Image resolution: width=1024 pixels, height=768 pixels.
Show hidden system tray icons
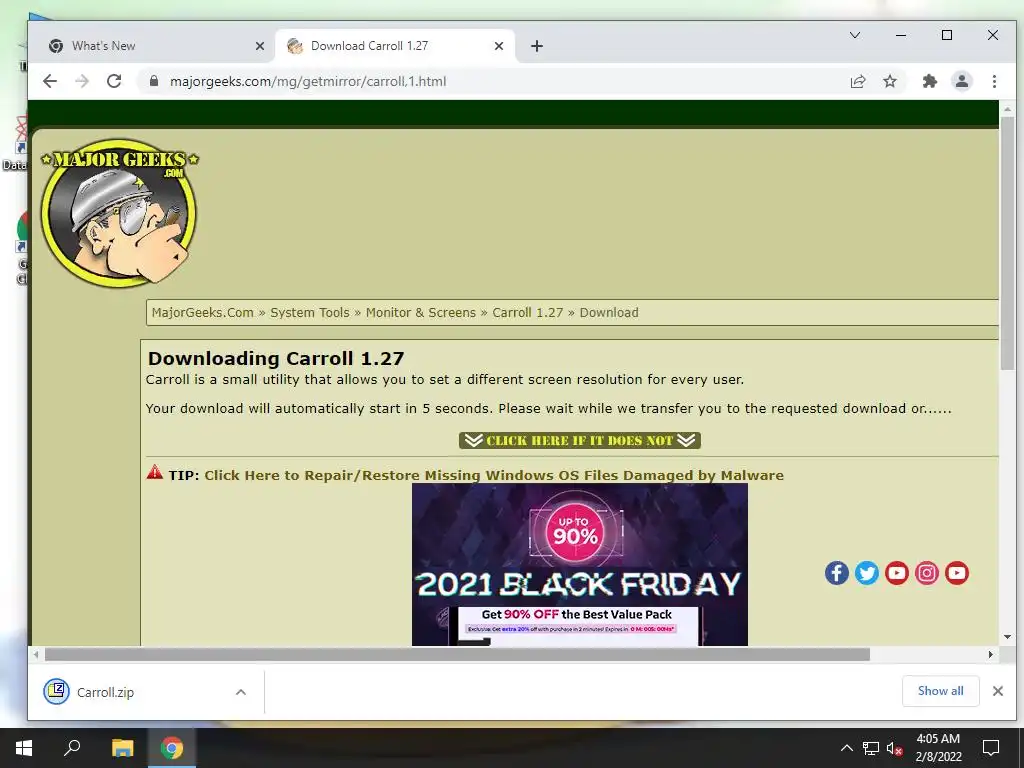point(846,748)
